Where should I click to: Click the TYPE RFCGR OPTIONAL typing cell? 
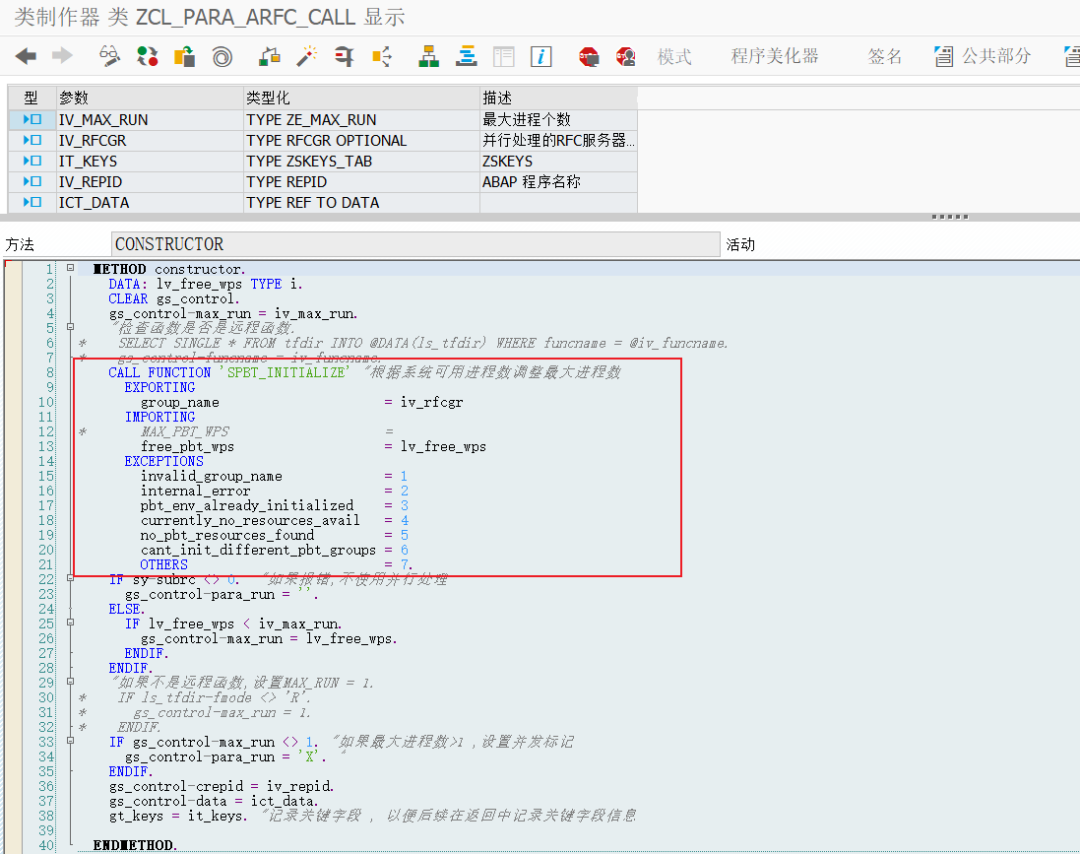point(362,140)
